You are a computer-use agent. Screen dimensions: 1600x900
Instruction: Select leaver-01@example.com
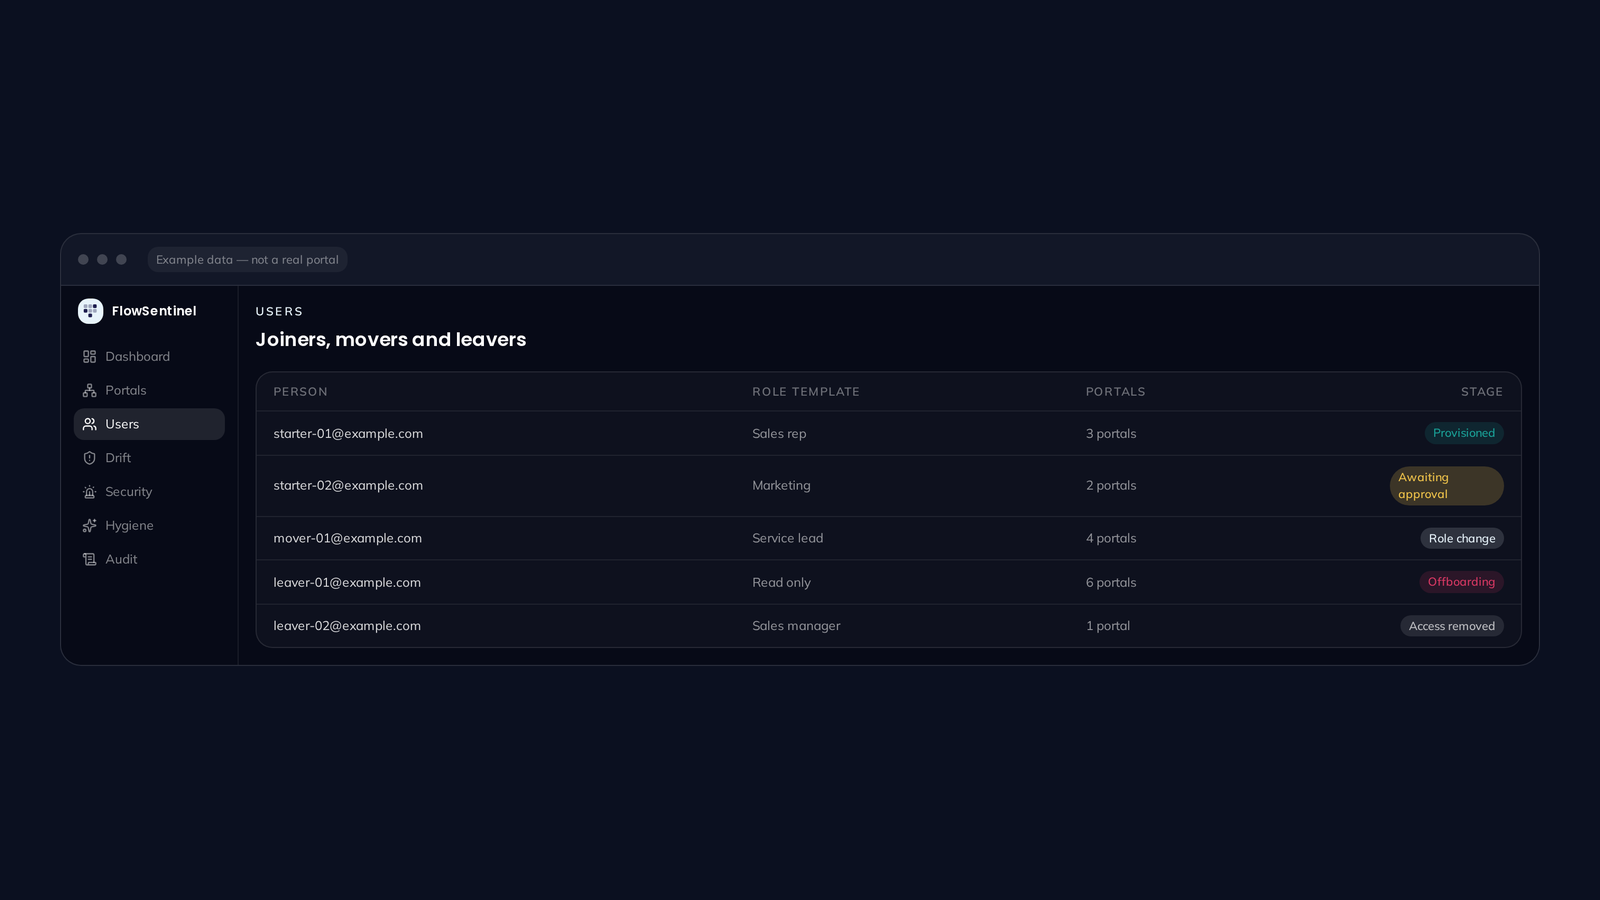pyautogui.click(x=347, y=582)
